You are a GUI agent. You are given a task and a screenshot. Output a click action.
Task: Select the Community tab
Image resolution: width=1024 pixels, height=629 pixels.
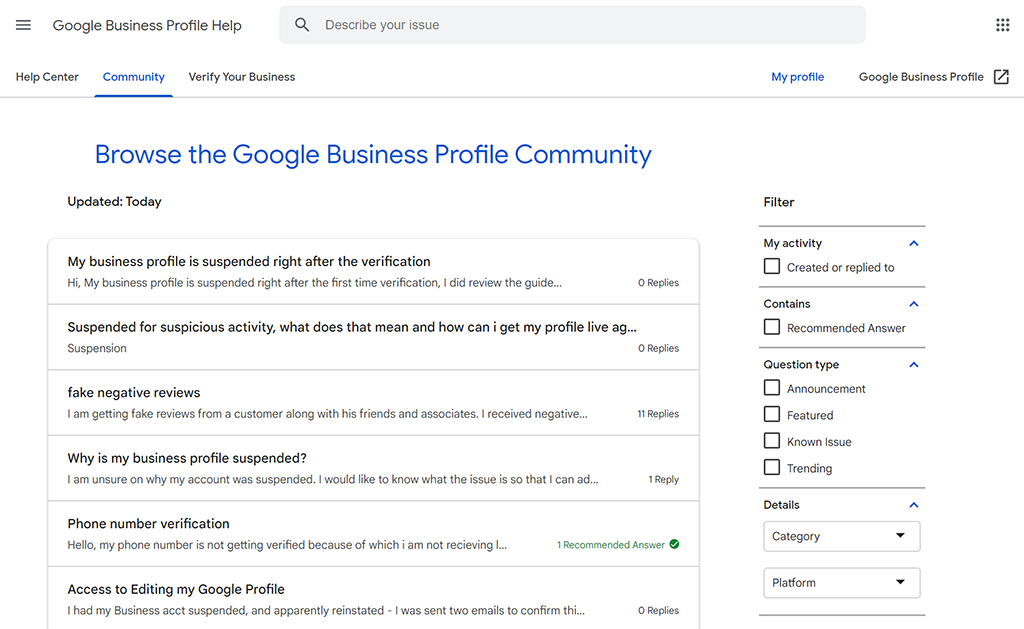[133, 76]
